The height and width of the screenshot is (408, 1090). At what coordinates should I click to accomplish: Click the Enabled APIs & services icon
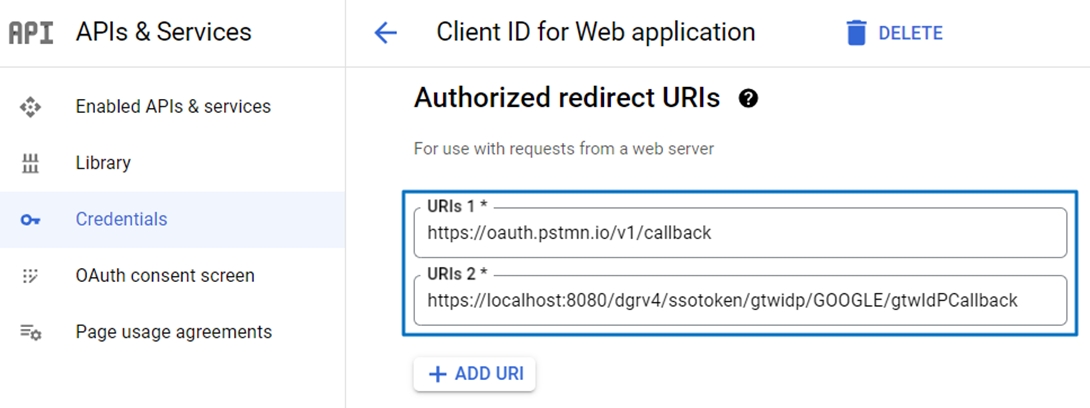(31, 107)
